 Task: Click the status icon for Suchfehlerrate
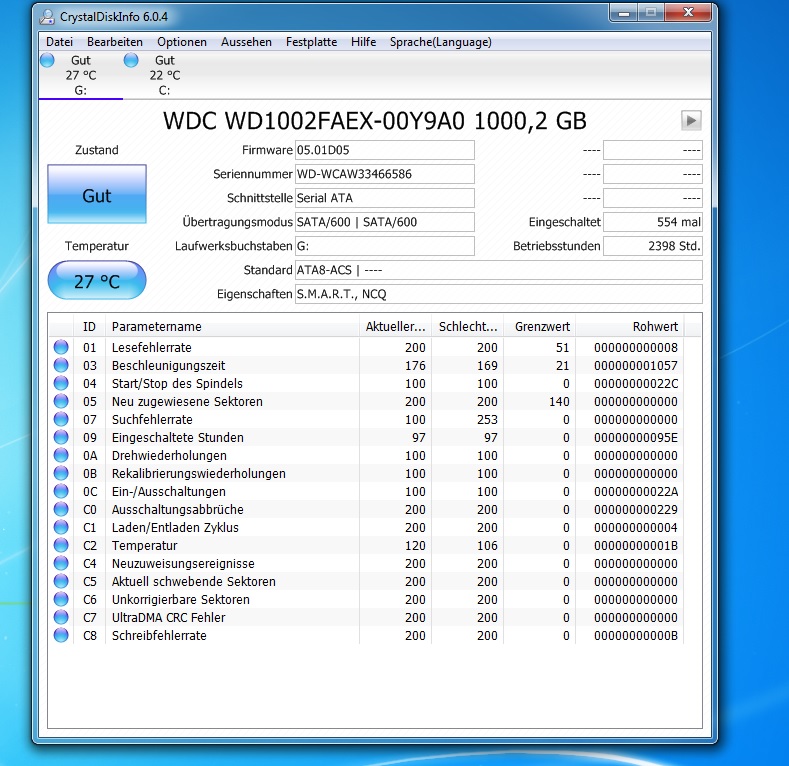click(x=61, y=420)
